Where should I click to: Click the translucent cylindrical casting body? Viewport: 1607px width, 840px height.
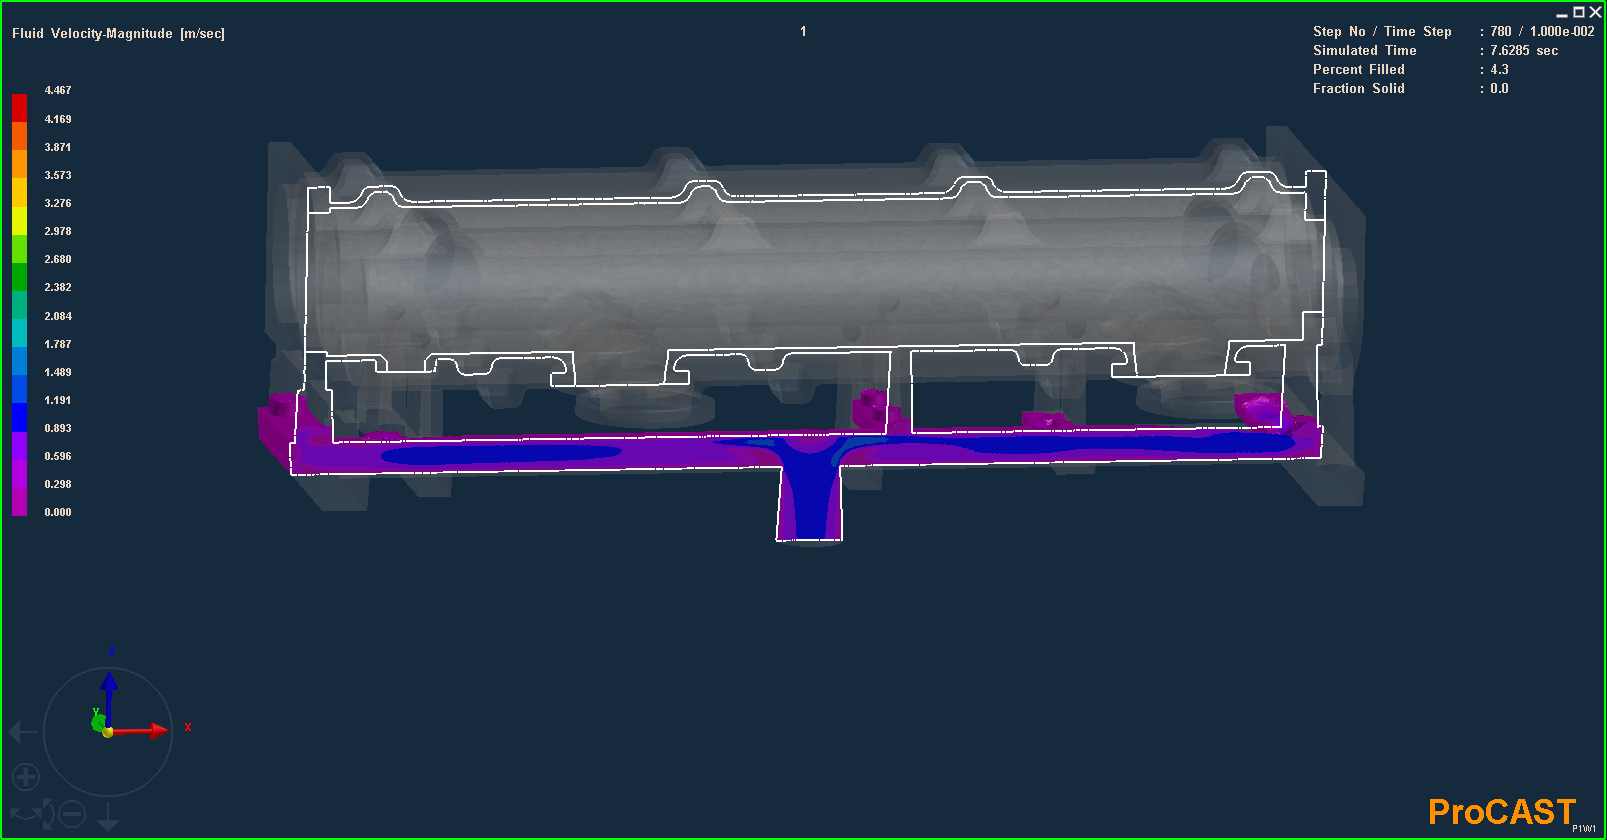coord(815,270)
